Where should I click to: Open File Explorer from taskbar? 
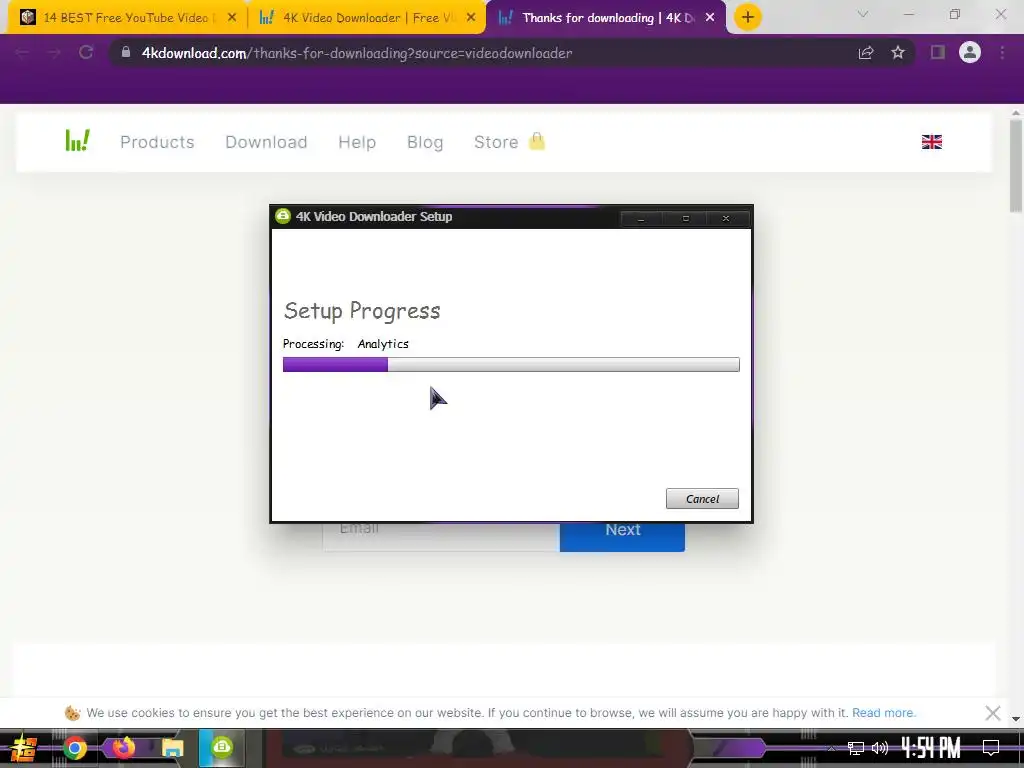[172, 748]
